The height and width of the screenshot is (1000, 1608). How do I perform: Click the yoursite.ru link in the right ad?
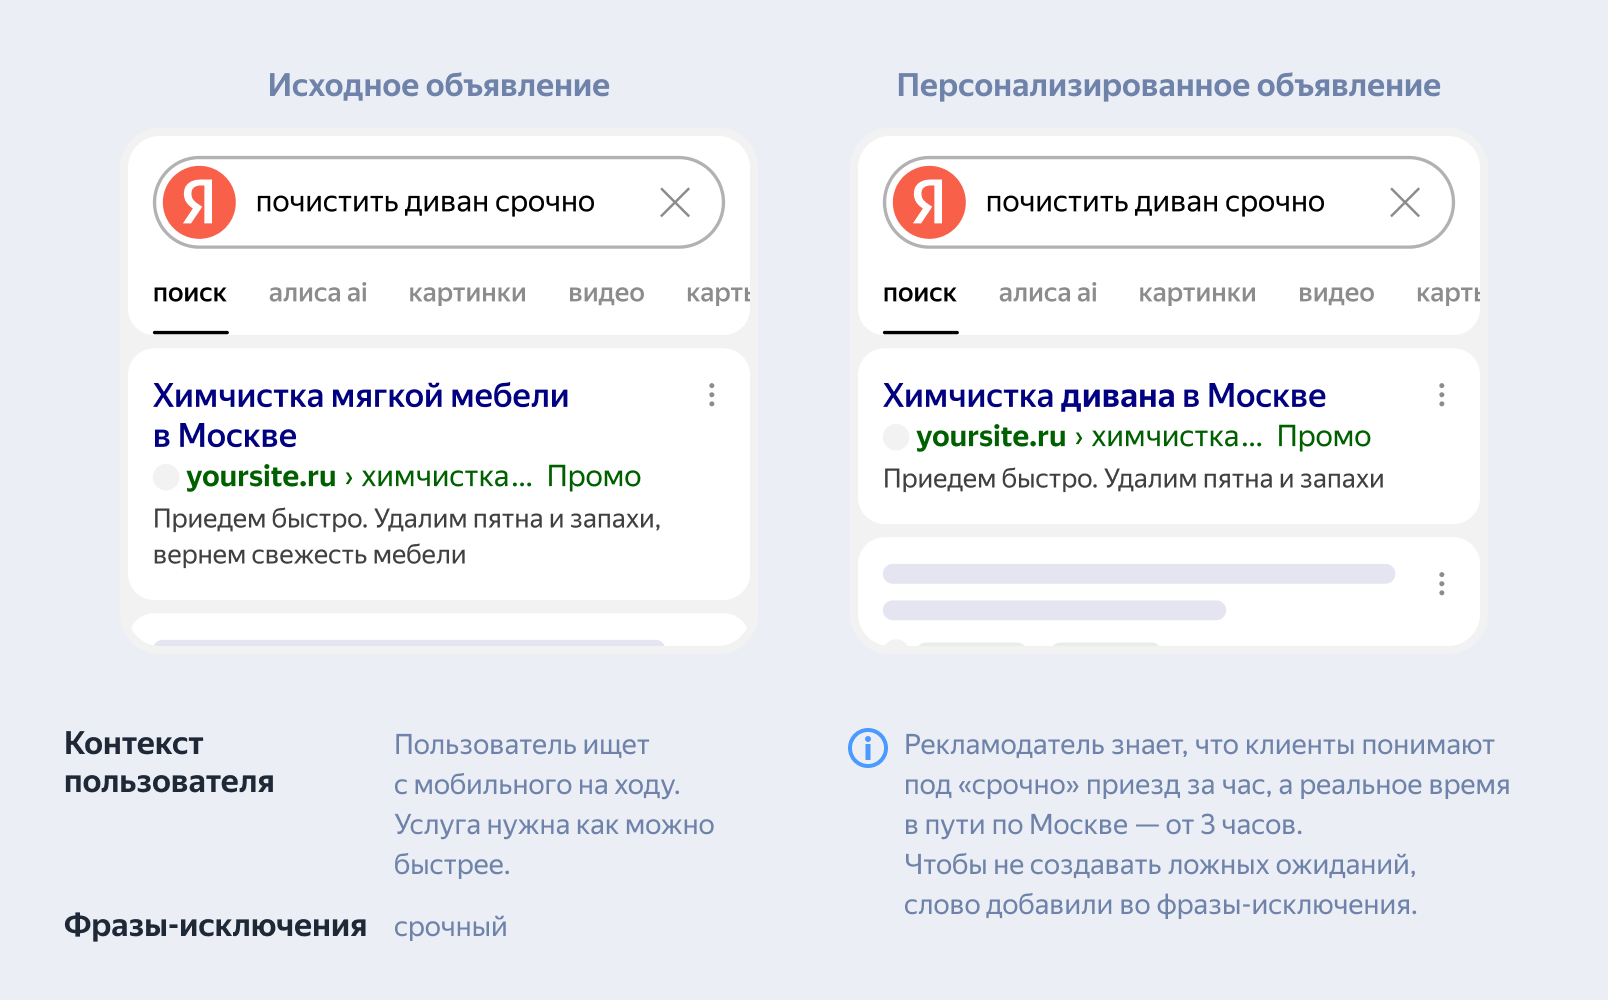(x=991, y=437)
